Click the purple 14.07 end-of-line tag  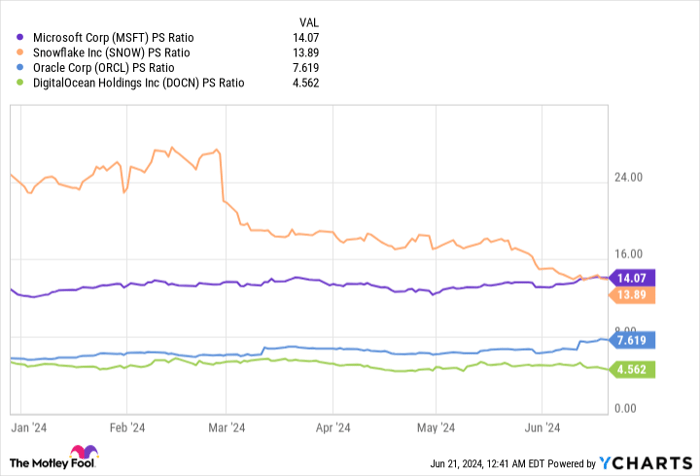pyautogui.click(x=632, y=278)
